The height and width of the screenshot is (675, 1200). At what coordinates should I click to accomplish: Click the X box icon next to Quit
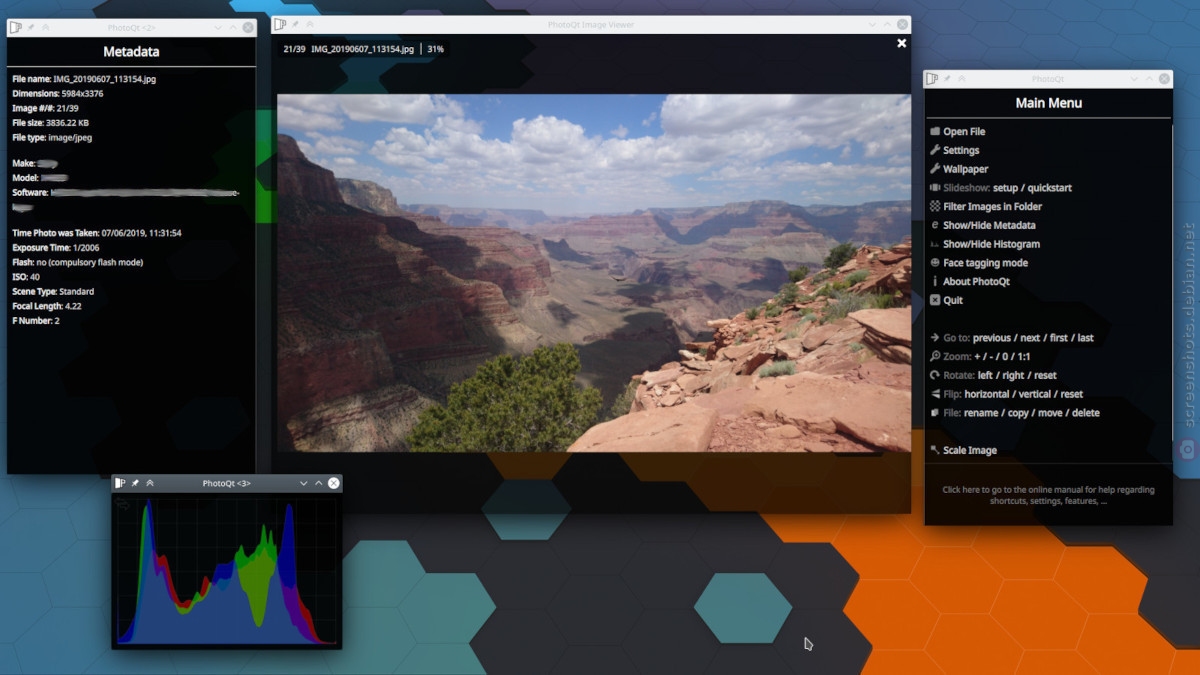pos(935,300)
